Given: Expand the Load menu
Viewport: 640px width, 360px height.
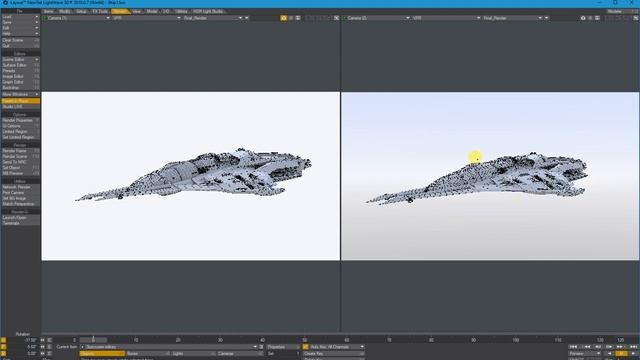Looking at the screenshot, I should (20, 17).
